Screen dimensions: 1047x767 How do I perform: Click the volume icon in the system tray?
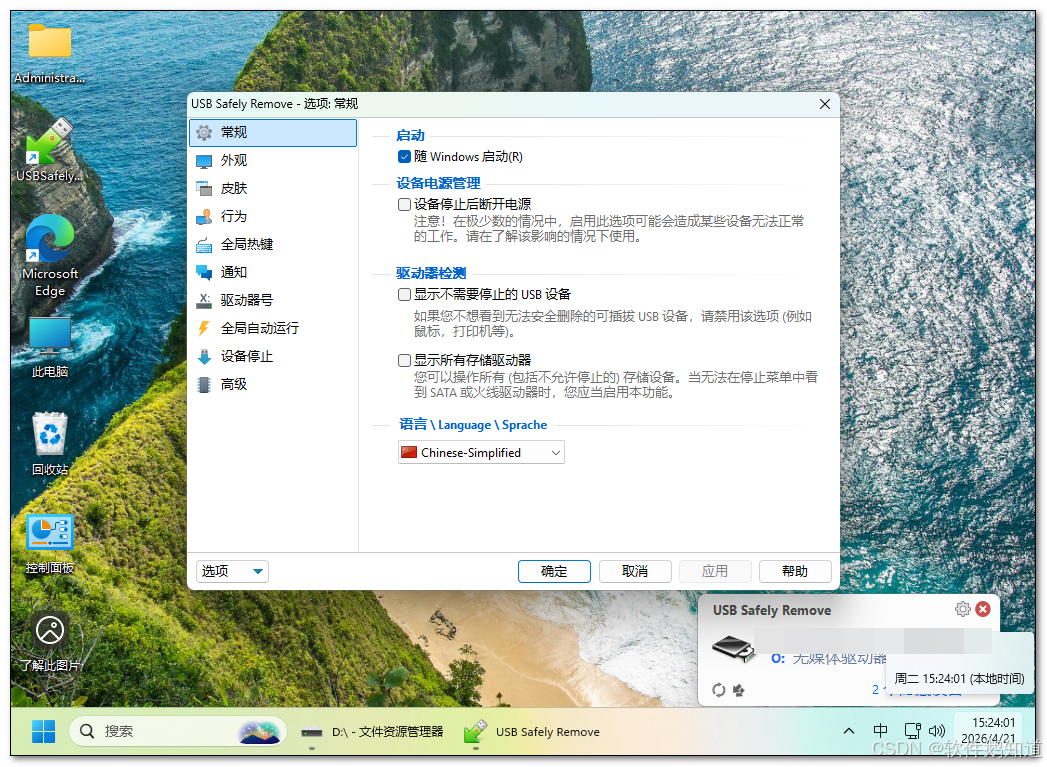click(x=937, y=731)
